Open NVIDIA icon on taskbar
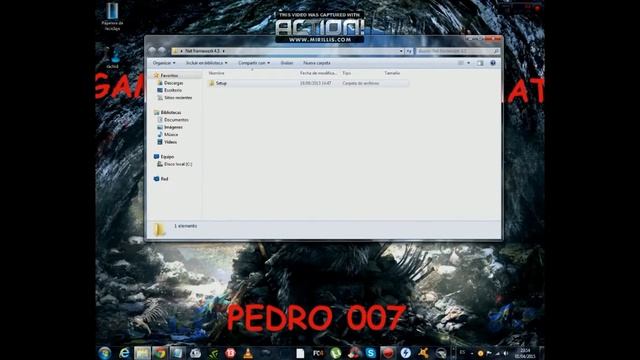 [x=213, y=353]
